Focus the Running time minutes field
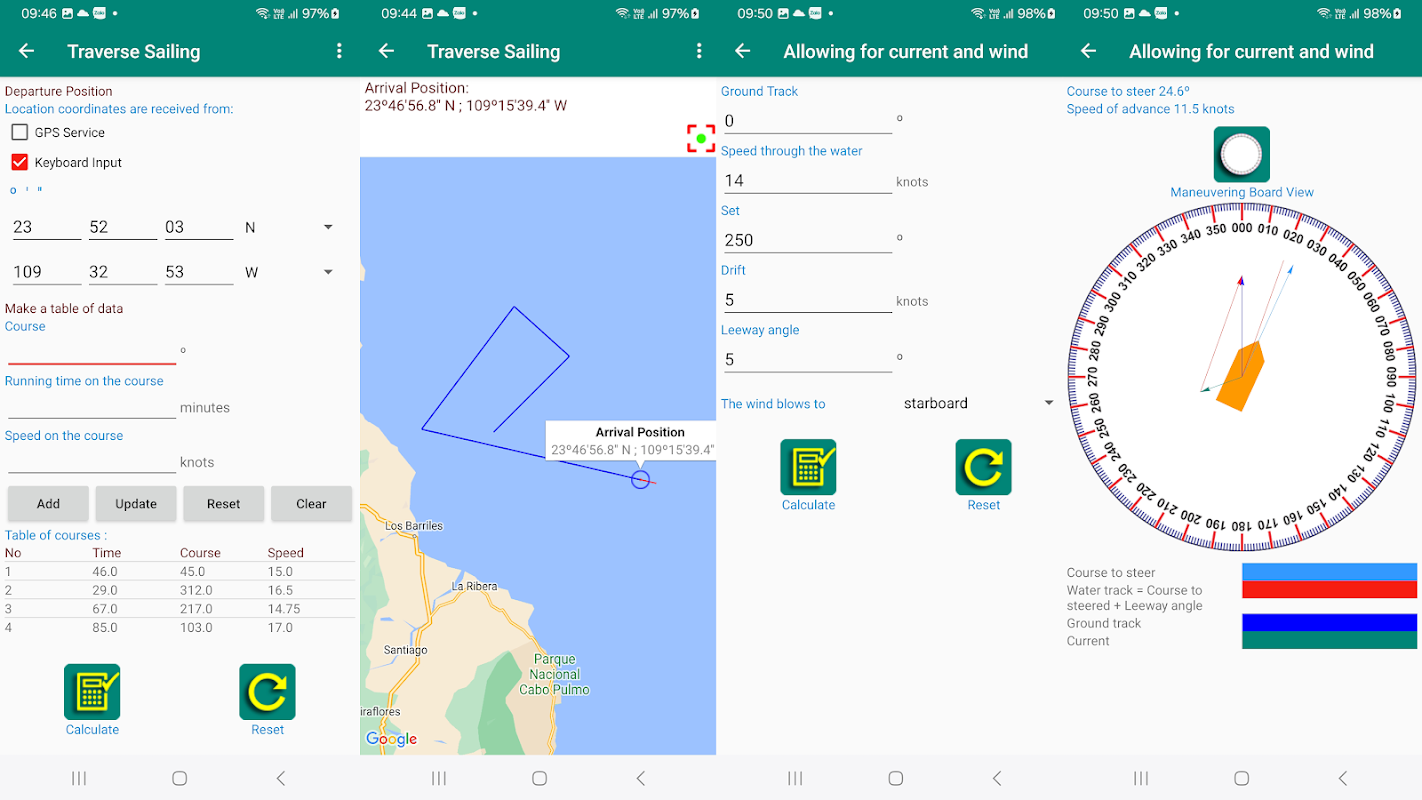This screenshot has width=1422, height=800. click(91, 406)
